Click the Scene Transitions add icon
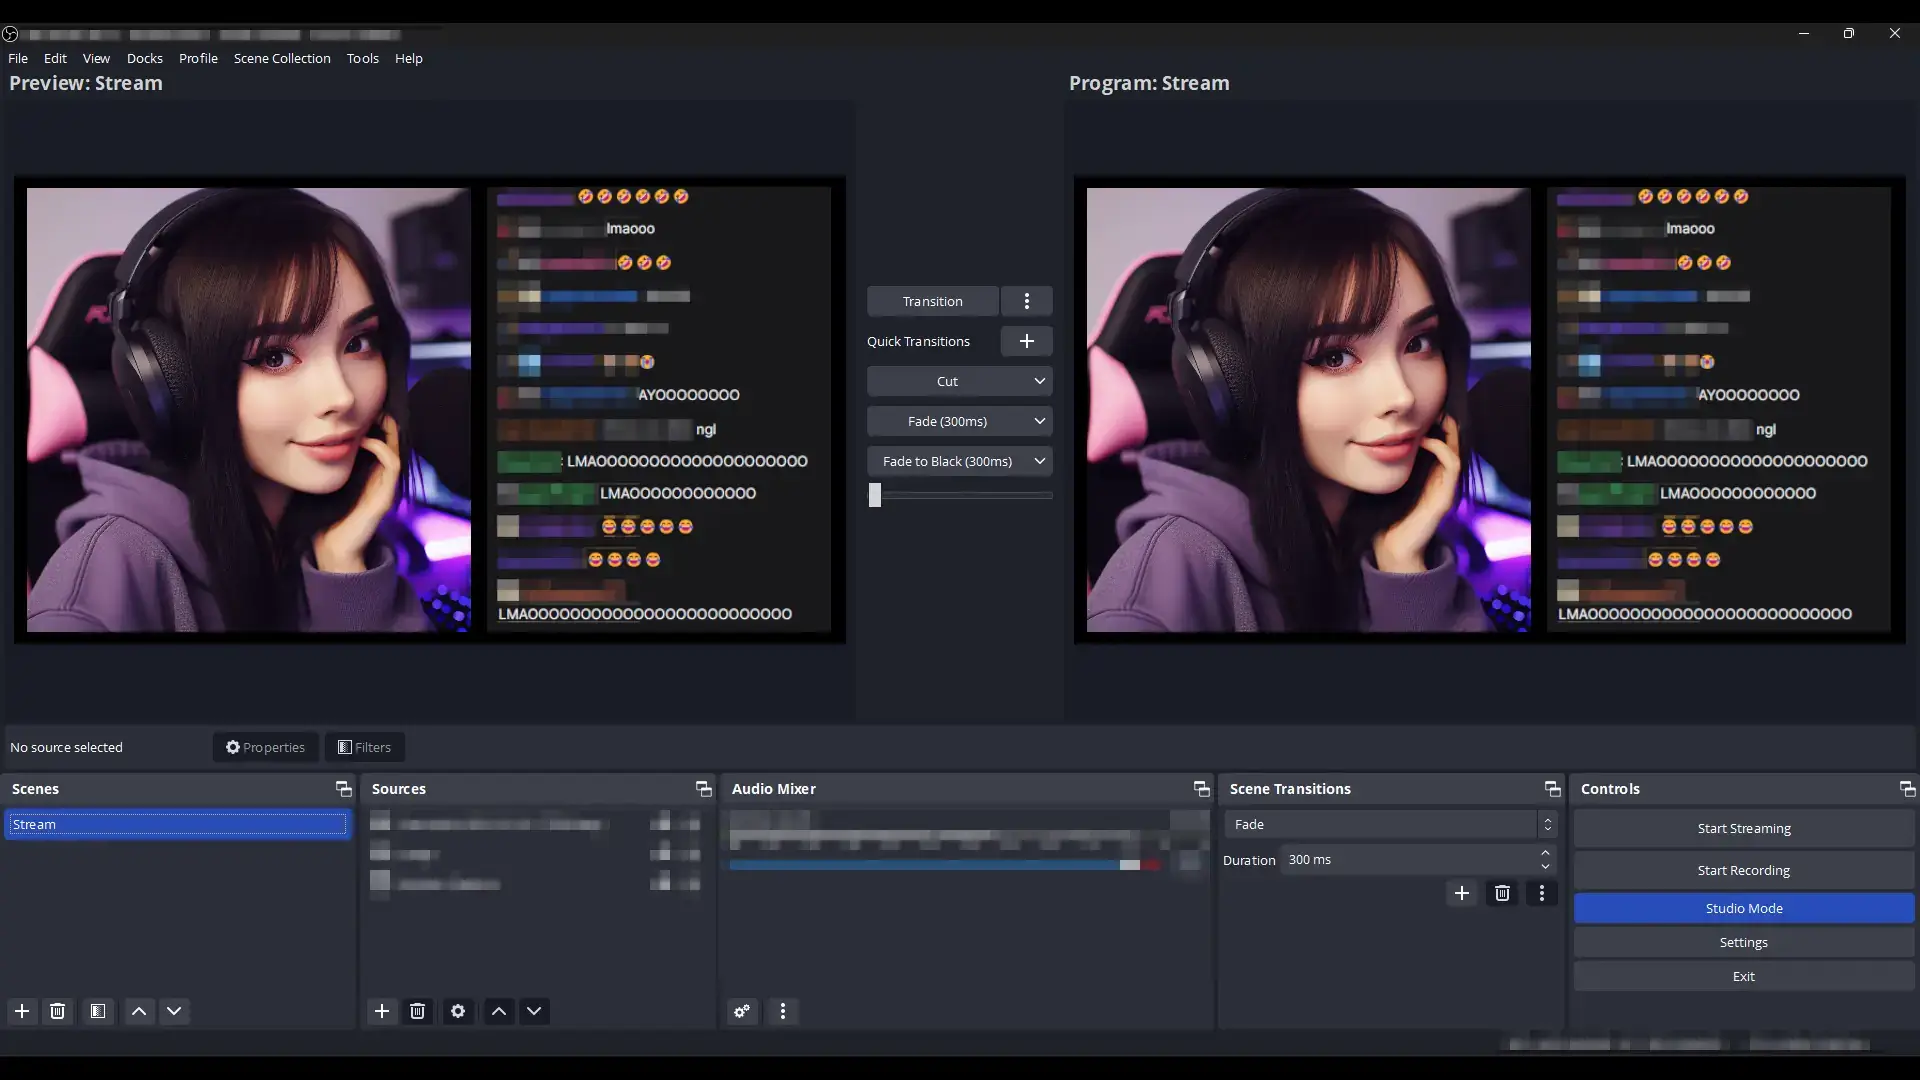The width and height of the screenshot is (1920, 1080). click(1461, 893)
